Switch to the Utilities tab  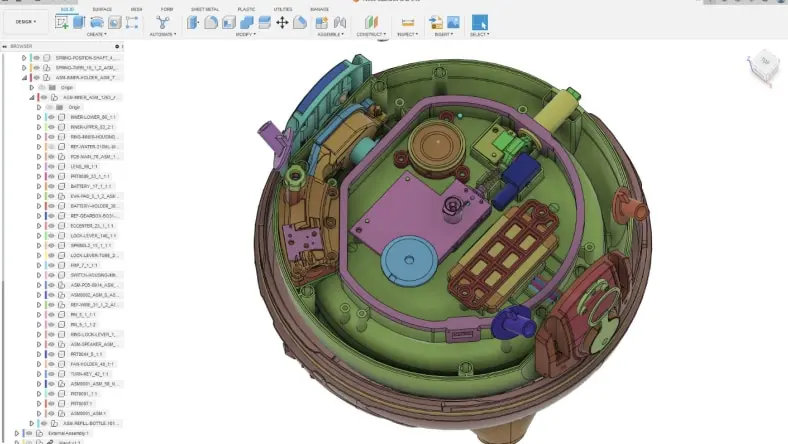click(x=283, y=9)
